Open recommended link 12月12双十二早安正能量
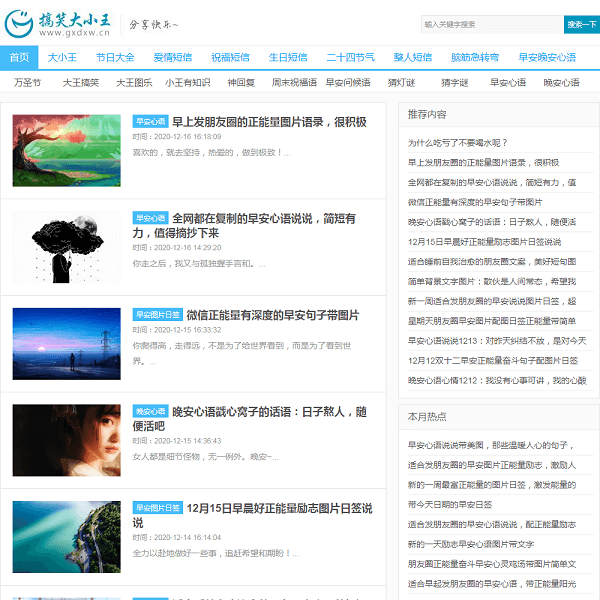600x600 pixels. point(493,361)
